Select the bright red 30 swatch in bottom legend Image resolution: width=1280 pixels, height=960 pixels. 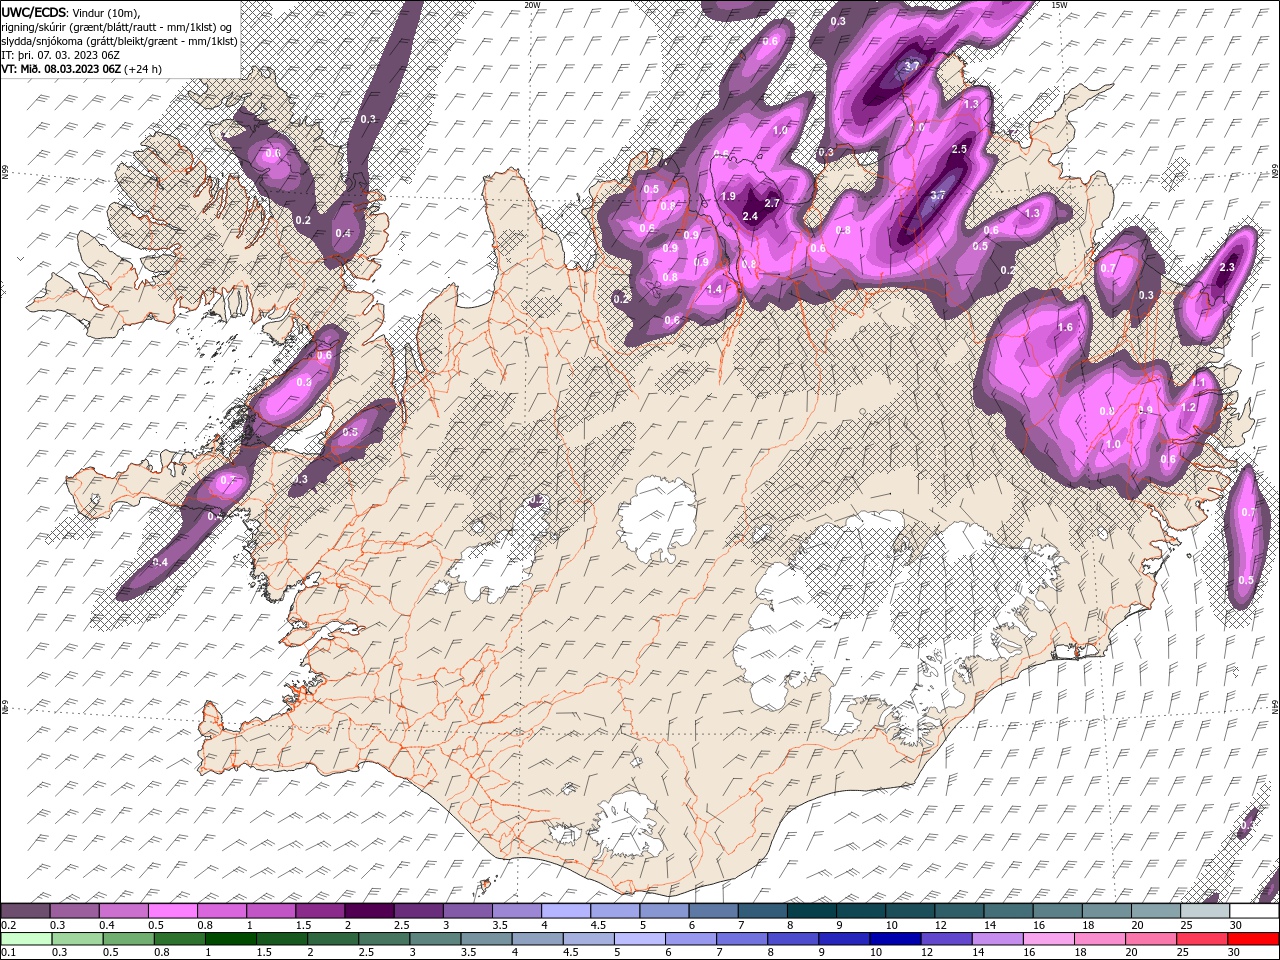pos(1254,939)
